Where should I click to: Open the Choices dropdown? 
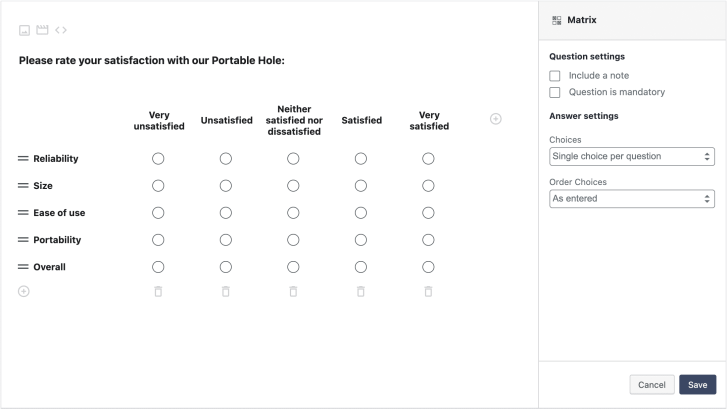pyautogui.click(x=631, y=156)
